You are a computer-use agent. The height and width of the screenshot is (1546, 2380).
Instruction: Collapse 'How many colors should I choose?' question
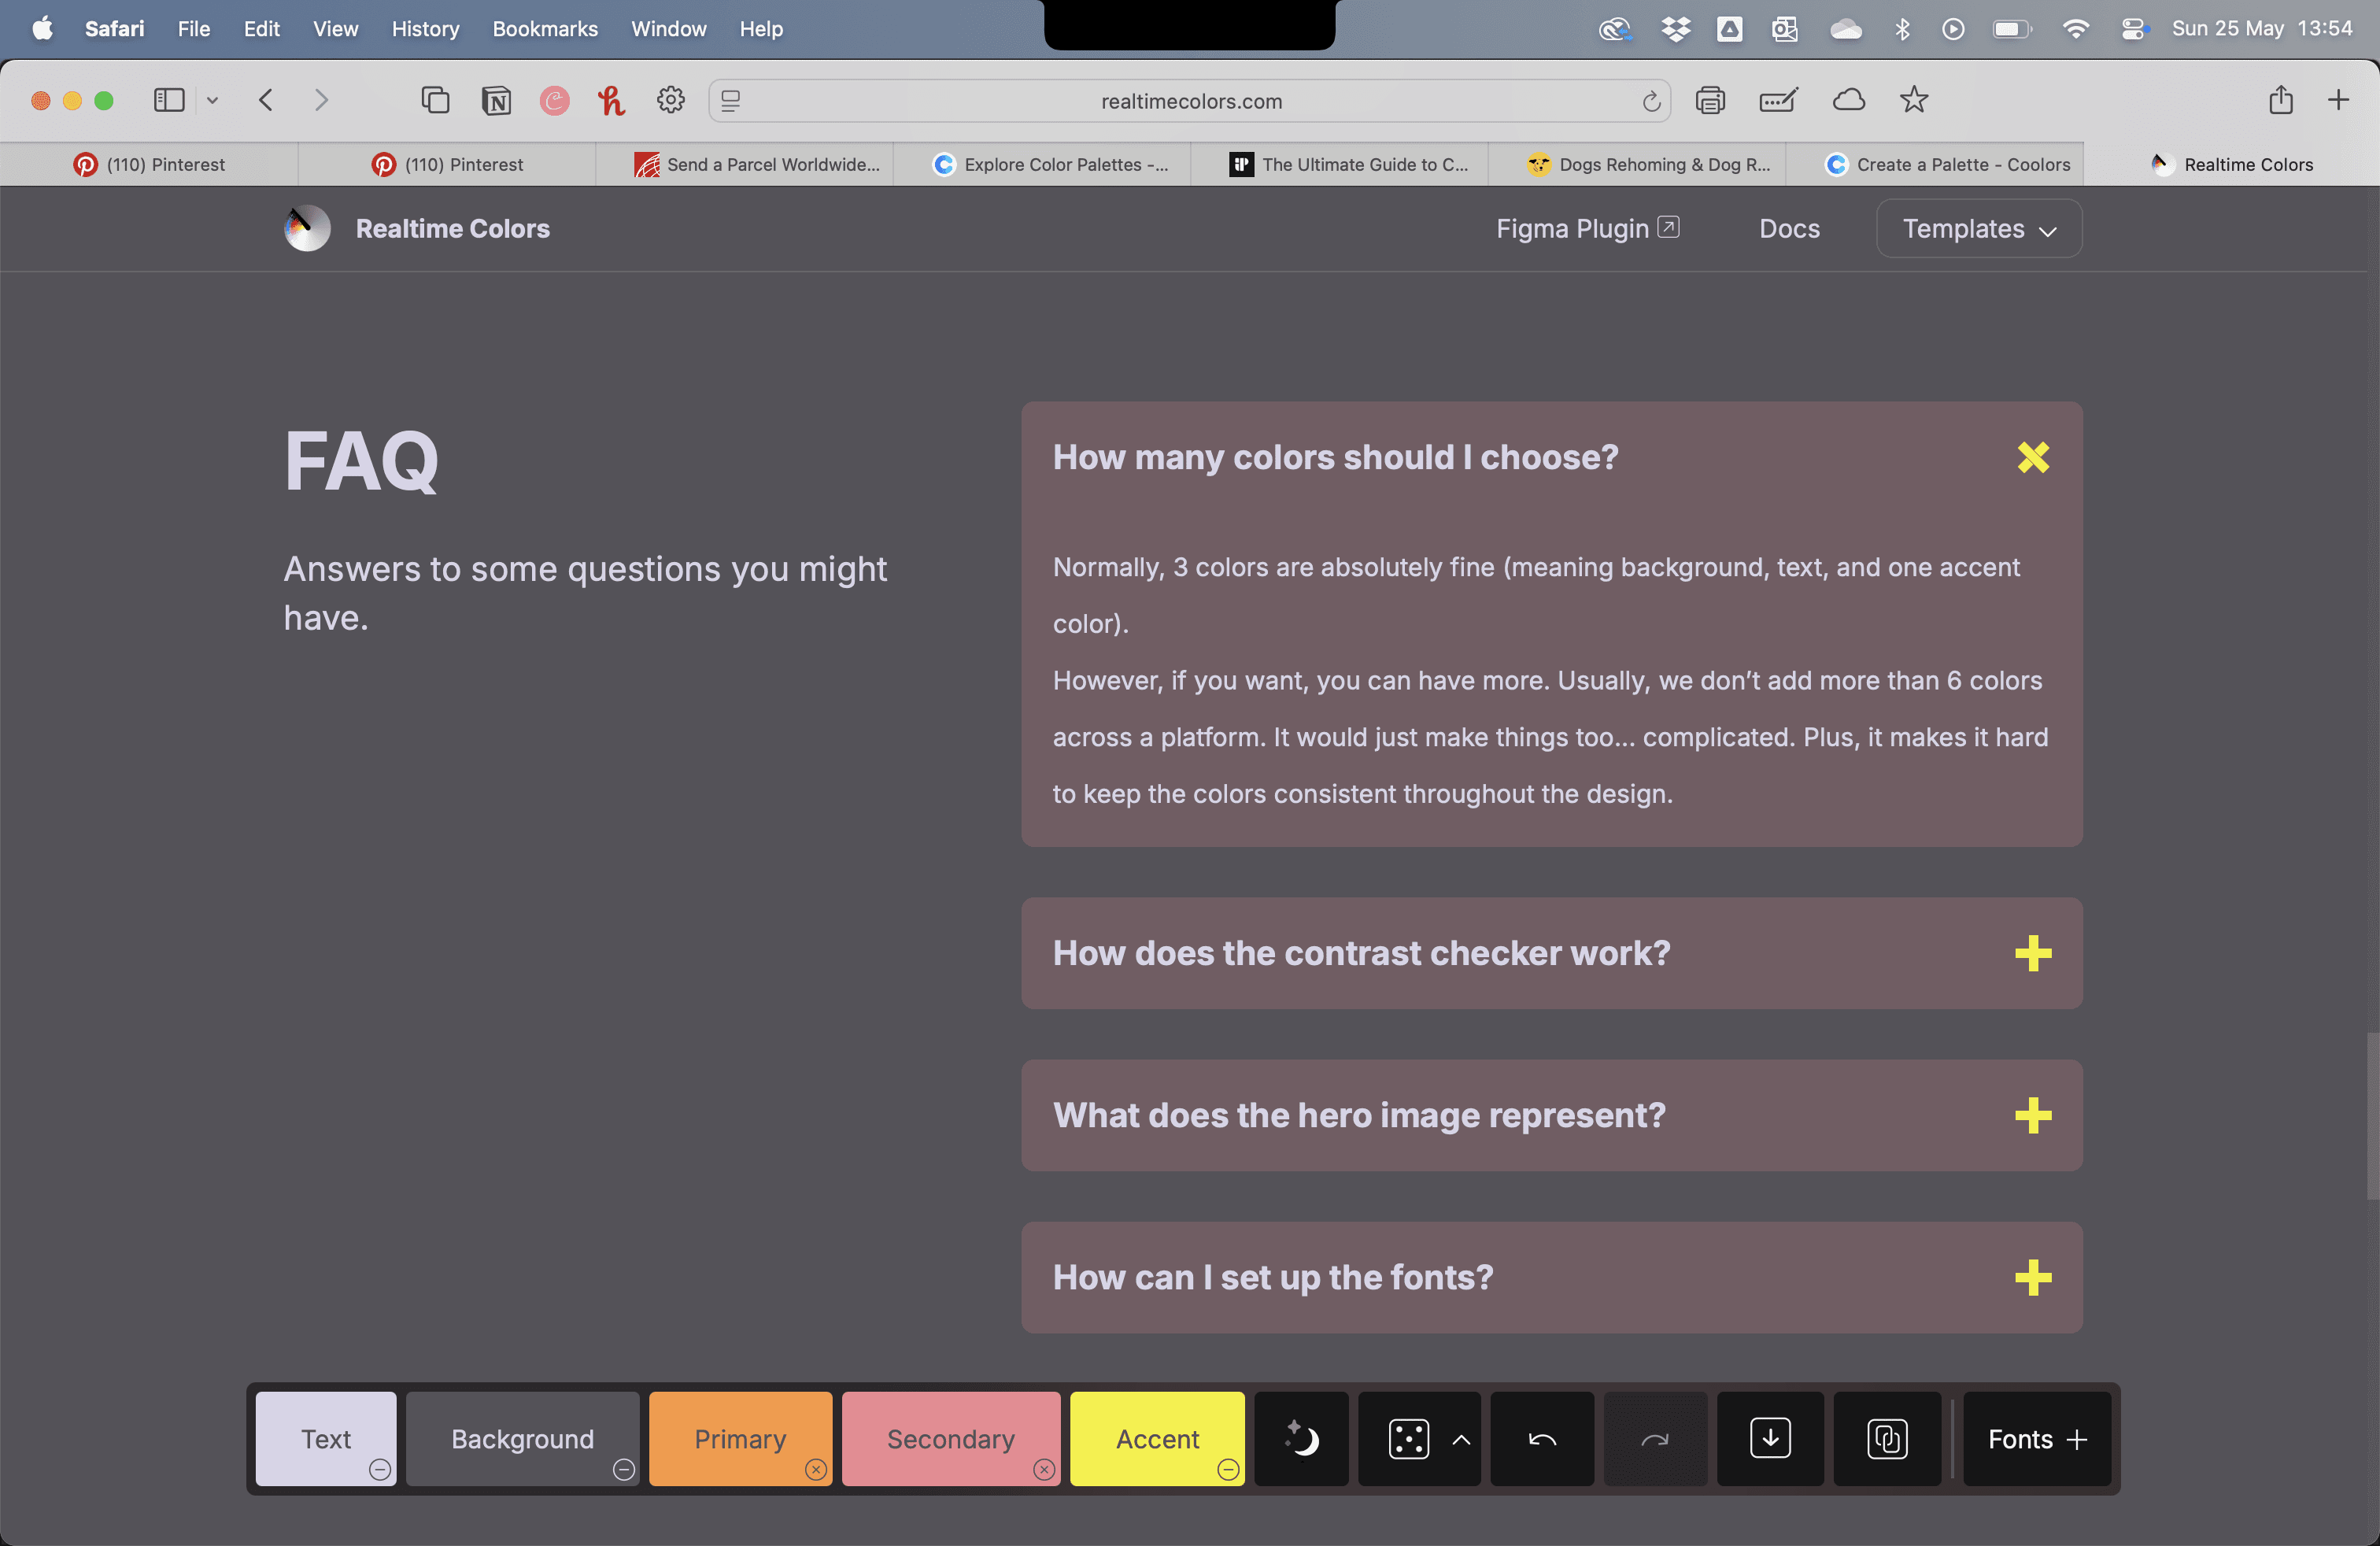pos(2033,457)
